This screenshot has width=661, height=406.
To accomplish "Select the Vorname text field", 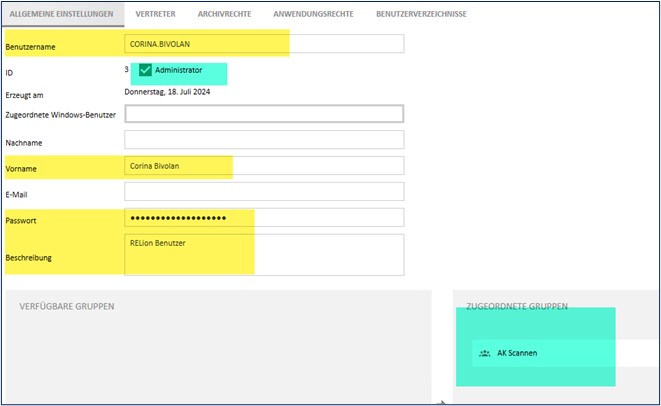I will tap(264, 166).
